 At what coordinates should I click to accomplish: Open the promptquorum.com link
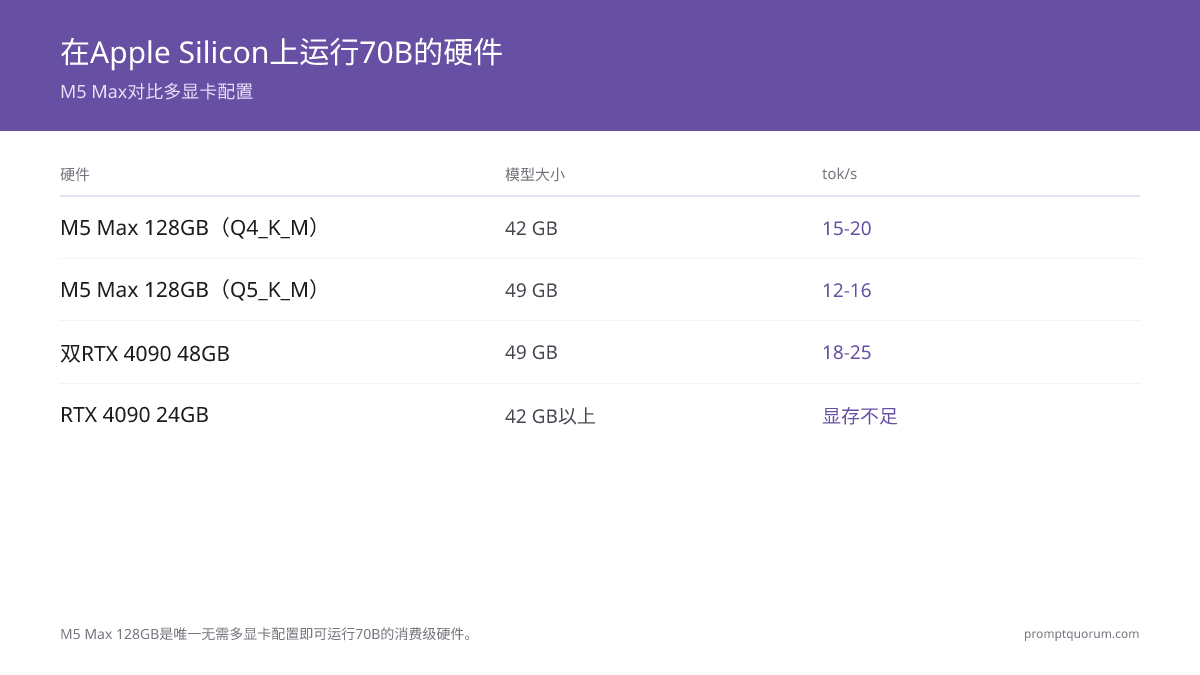1081,634
